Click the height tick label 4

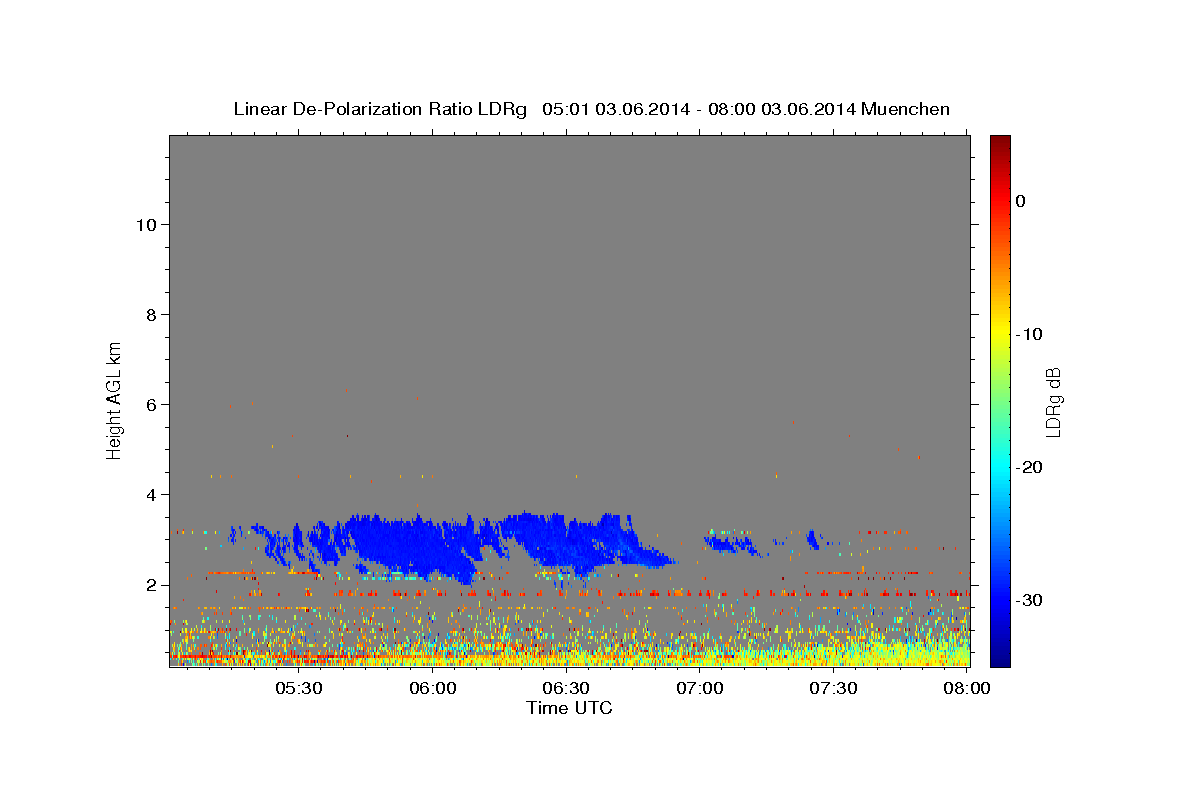tap(150, 494)
